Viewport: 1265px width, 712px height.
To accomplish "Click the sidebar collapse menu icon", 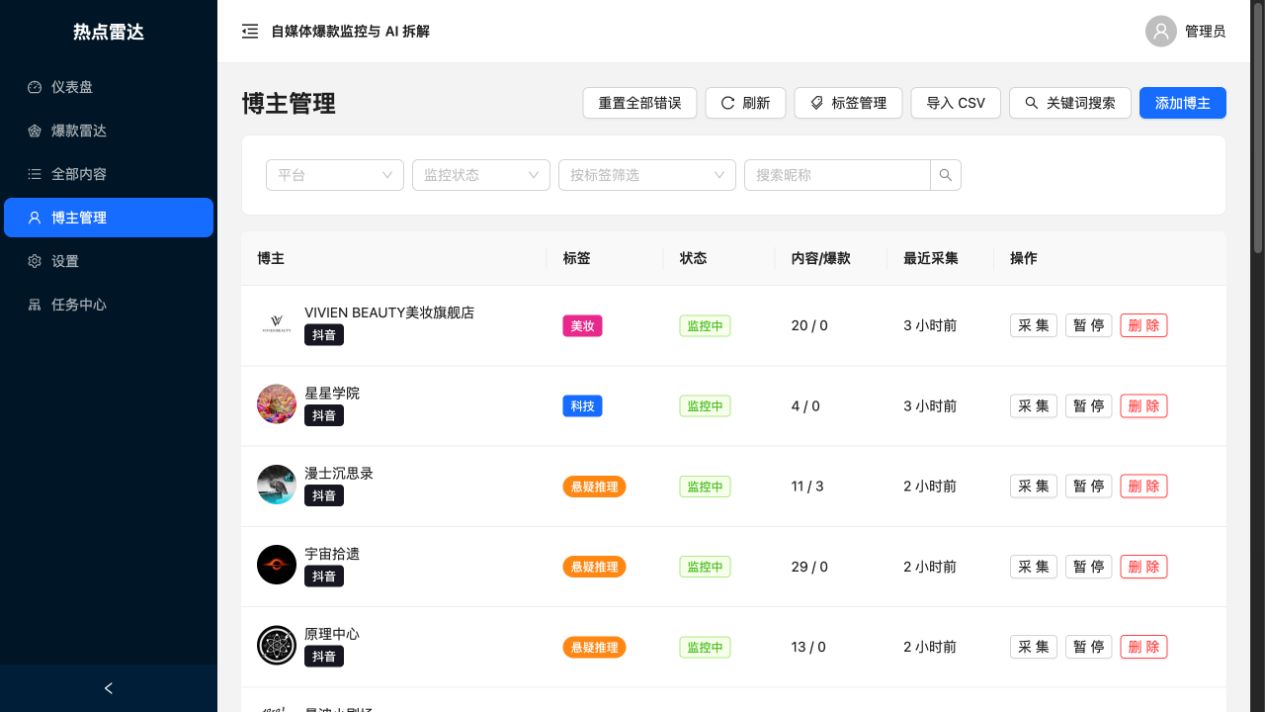I will [x=250, y=31].
